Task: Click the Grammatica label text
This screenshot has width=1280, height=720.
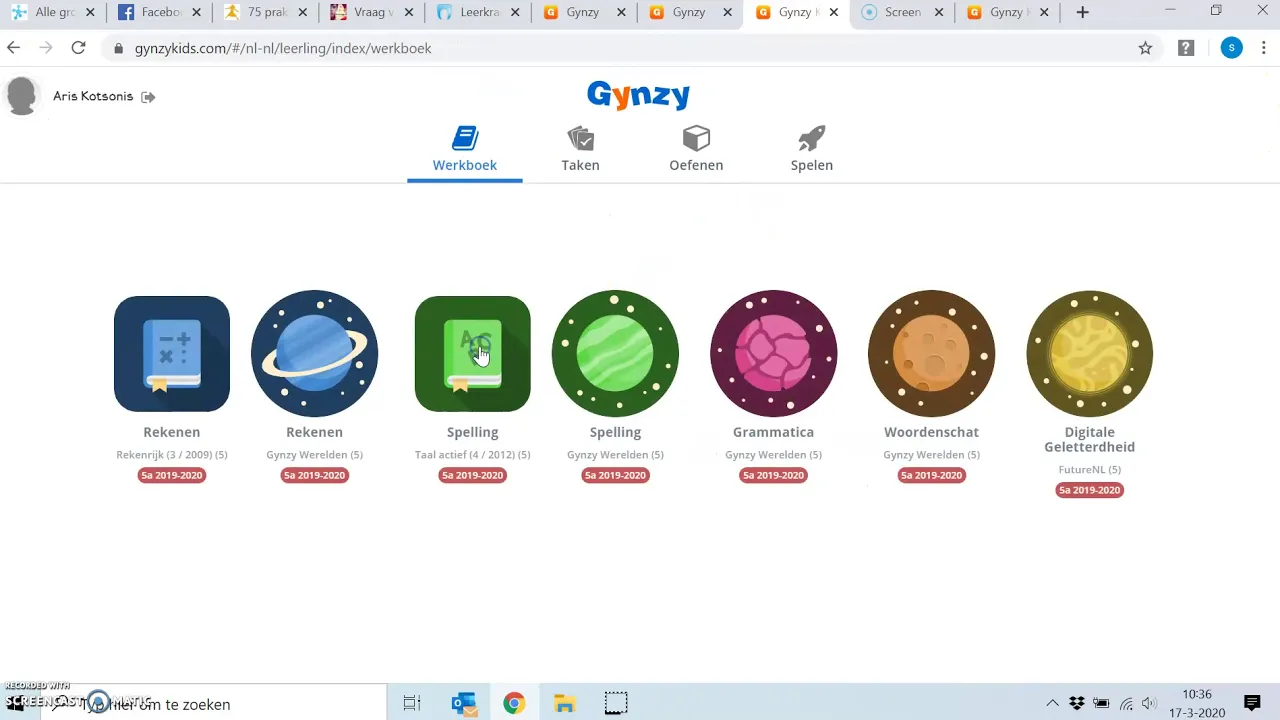Action: pyautogui.click(x=773, y=432)
